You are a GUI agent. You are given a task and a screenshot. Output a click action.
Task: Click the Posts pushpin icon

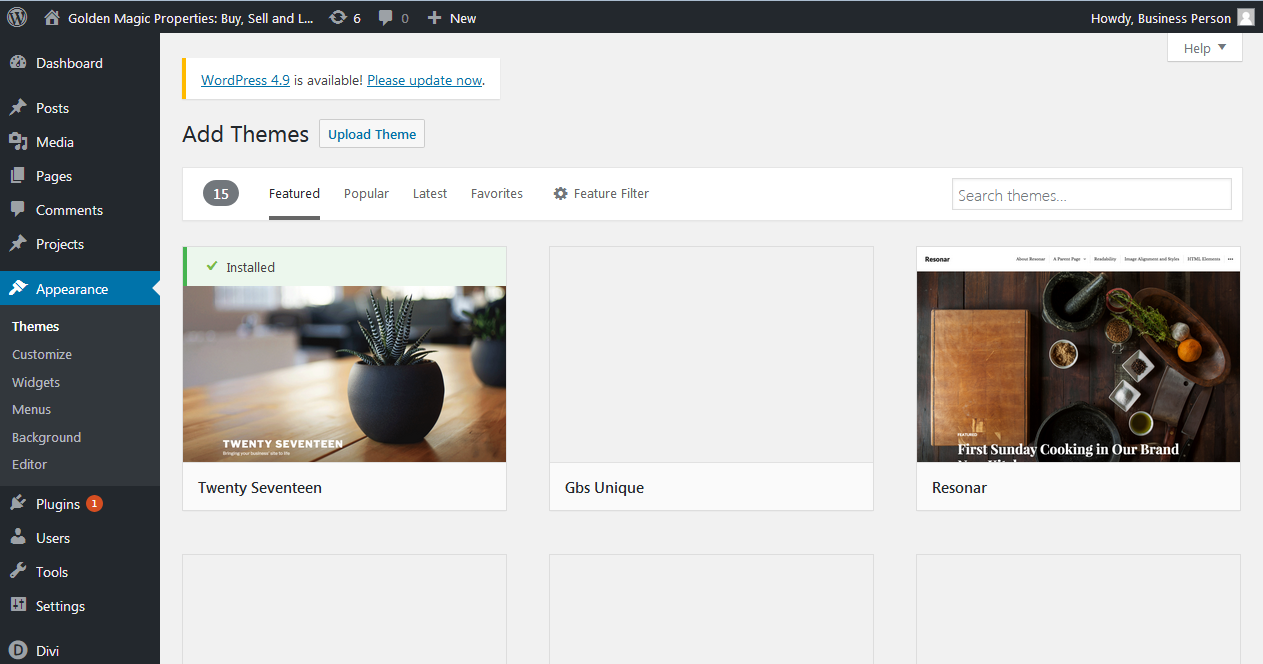(x=18, y=108)
